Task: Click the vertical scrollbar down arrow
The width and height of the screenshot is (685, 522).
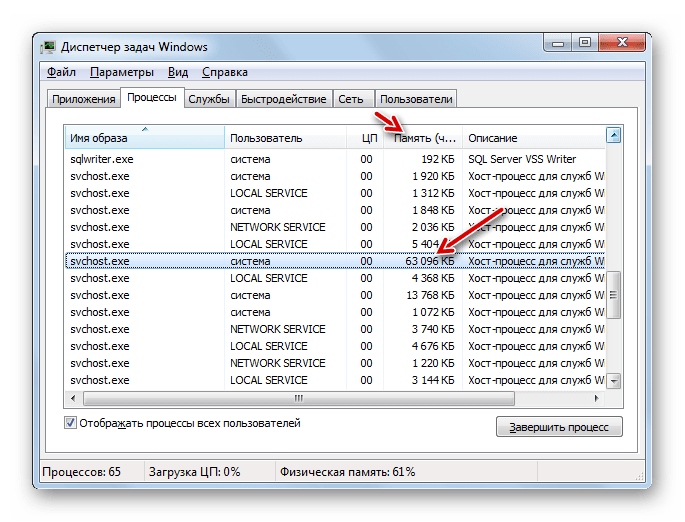Action: pyautogui.click(x=614, y=381)
